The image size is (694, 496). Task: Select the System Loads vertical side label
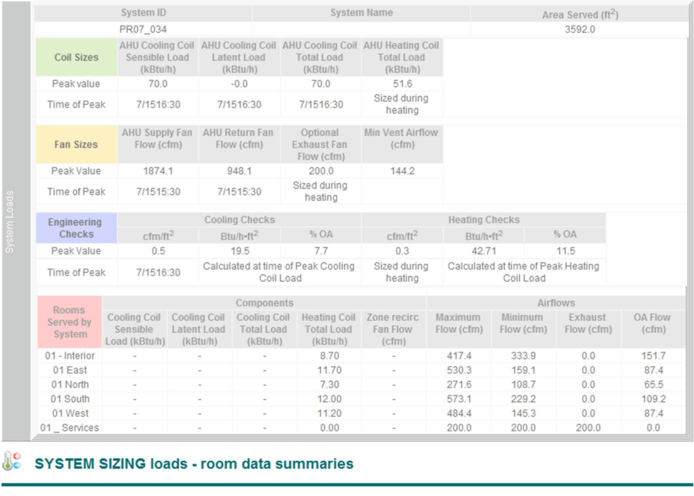click(9, 222)
